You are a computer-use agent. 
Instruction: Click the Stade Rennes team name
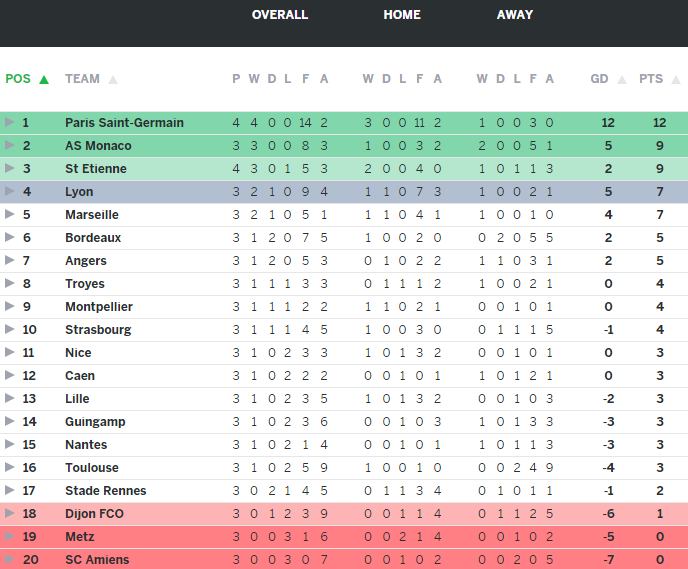coord(105,491)
